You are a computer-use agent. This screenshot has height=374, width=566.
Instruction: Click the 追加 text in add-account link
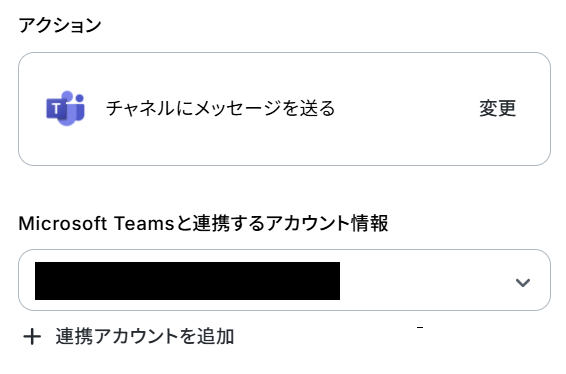click(x=216, y=336)
